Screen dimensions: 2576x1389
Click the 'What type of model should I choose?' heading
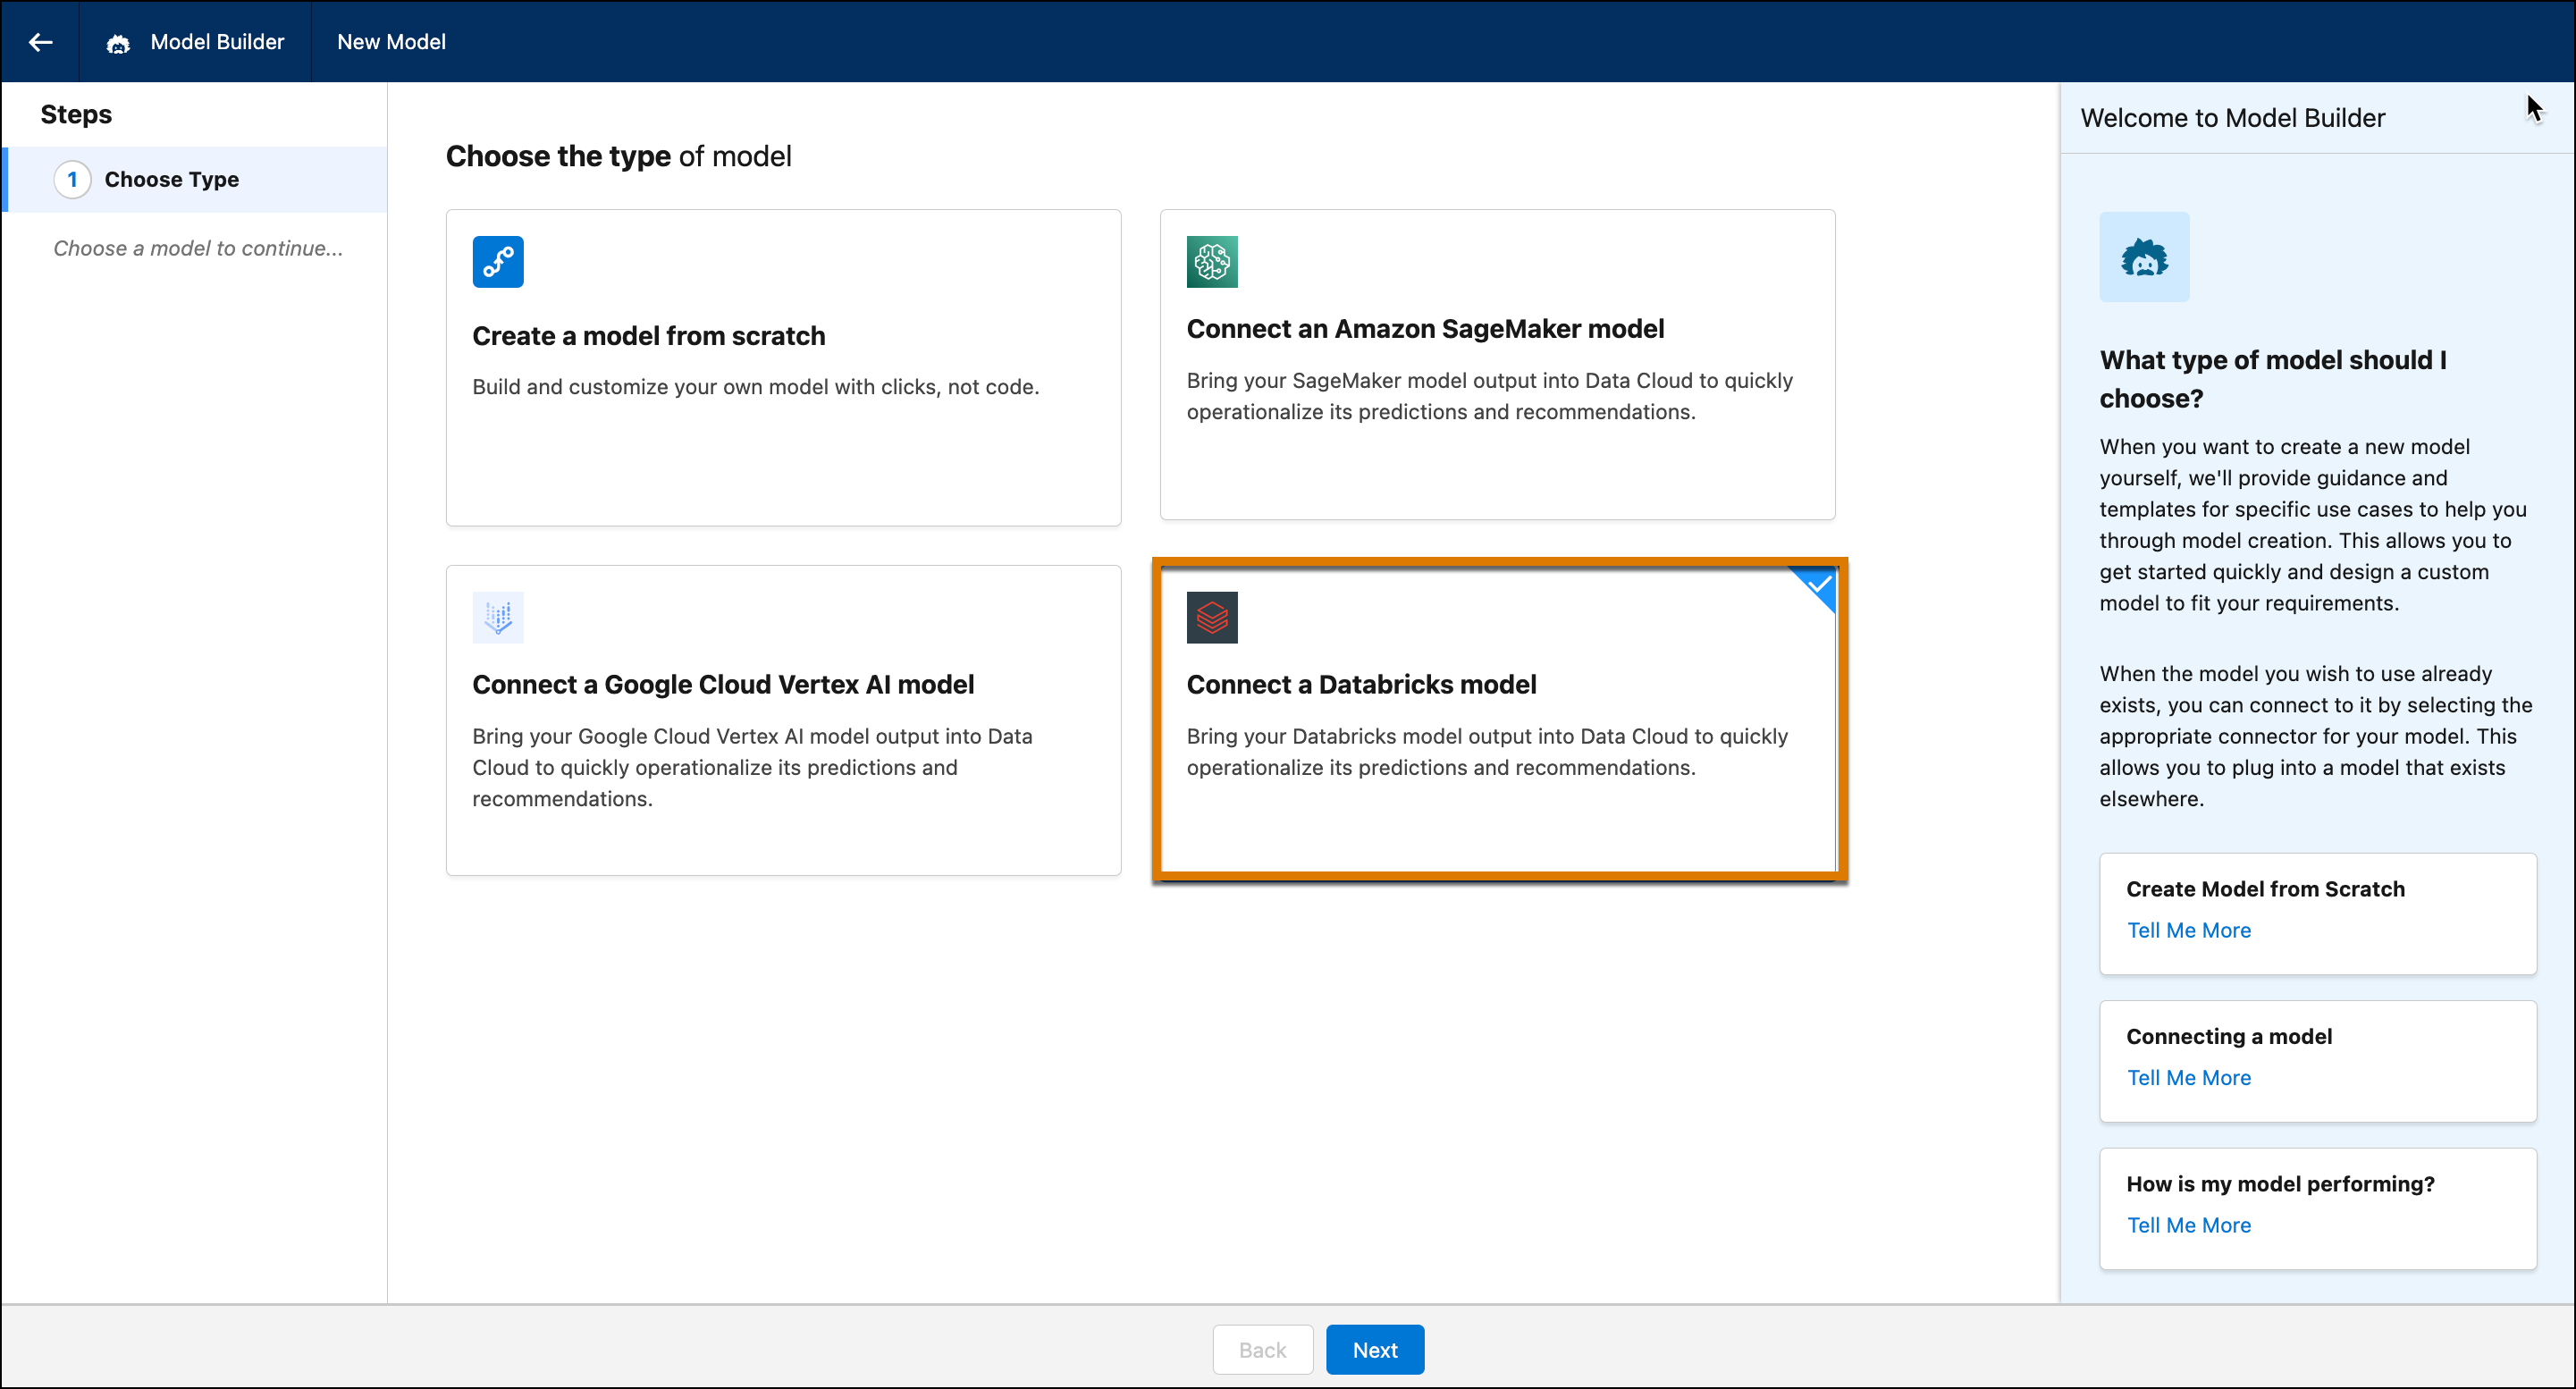[2273, 379]
